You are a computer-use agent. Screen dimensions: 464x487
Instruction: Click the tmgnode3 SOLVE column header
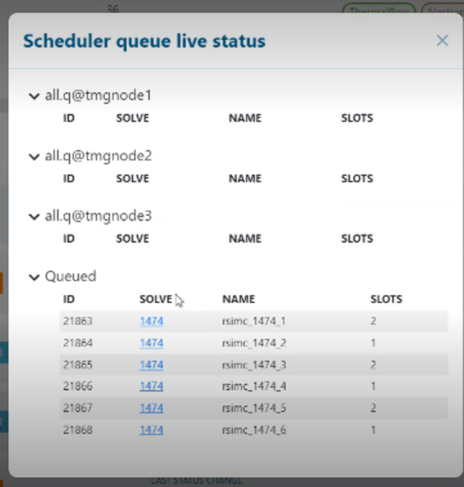click(x=132, y=239)
